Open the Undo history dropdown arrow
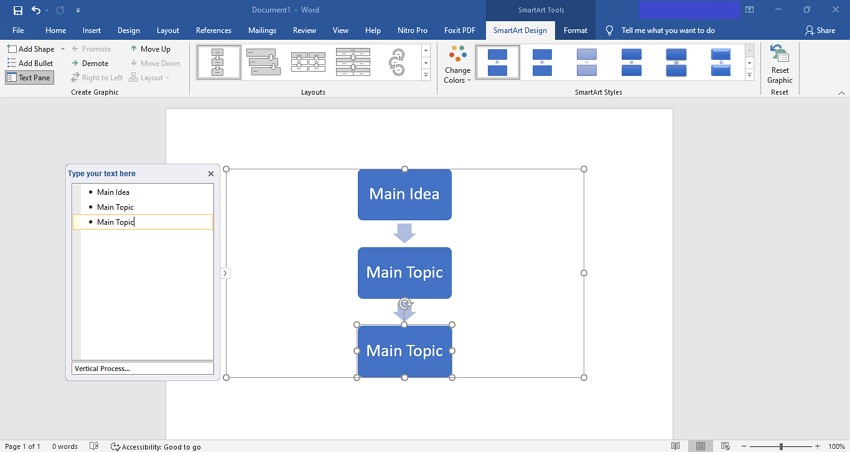Image resolution: width=850 pixels, height=452 pixels. (x=47, y=10)
